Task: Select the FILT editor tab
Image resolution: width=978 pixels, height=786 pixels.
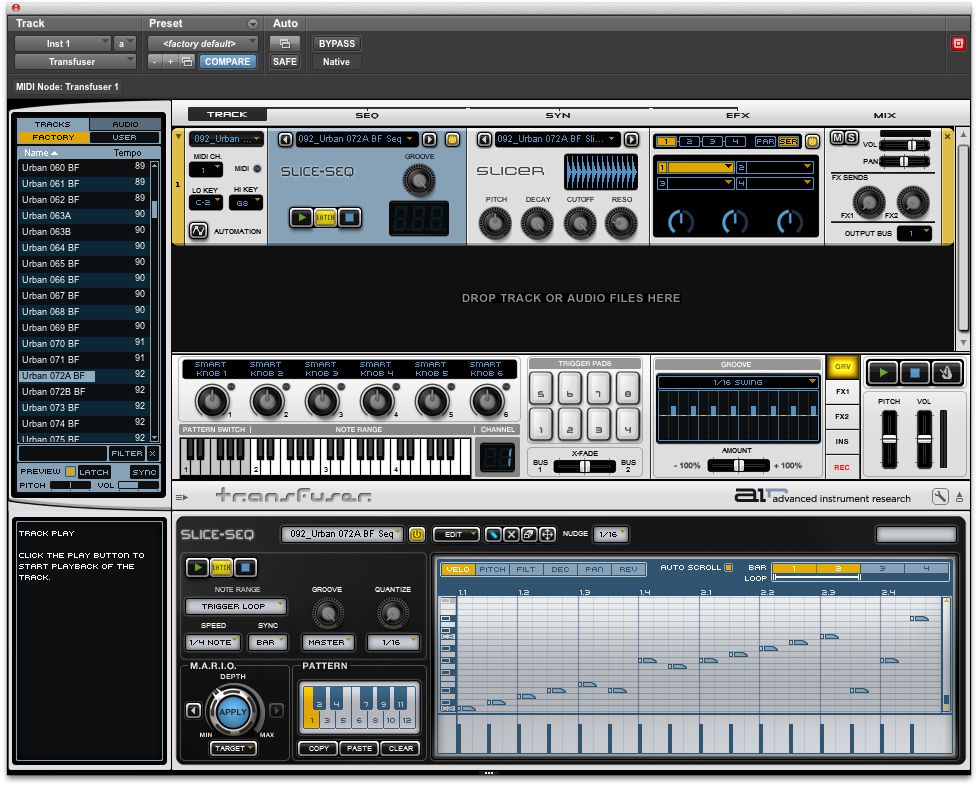Action: (526, 570)
